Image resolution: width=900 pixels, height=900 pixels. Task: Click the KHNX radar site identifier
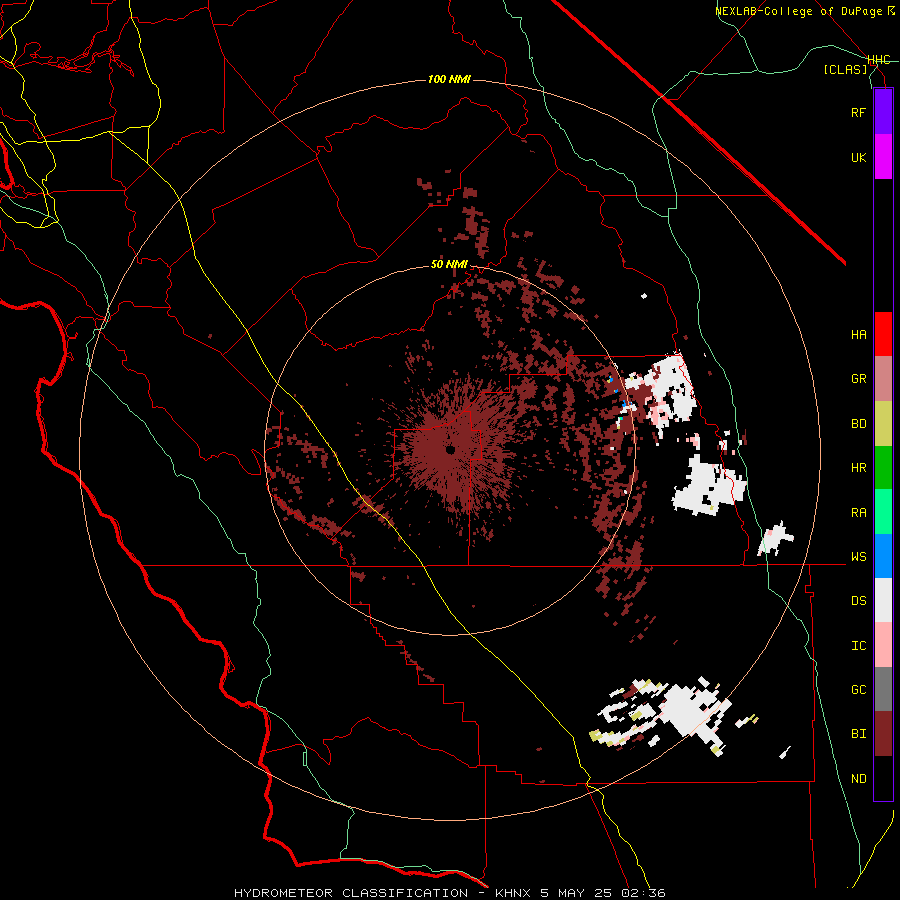tap(514, 893)
